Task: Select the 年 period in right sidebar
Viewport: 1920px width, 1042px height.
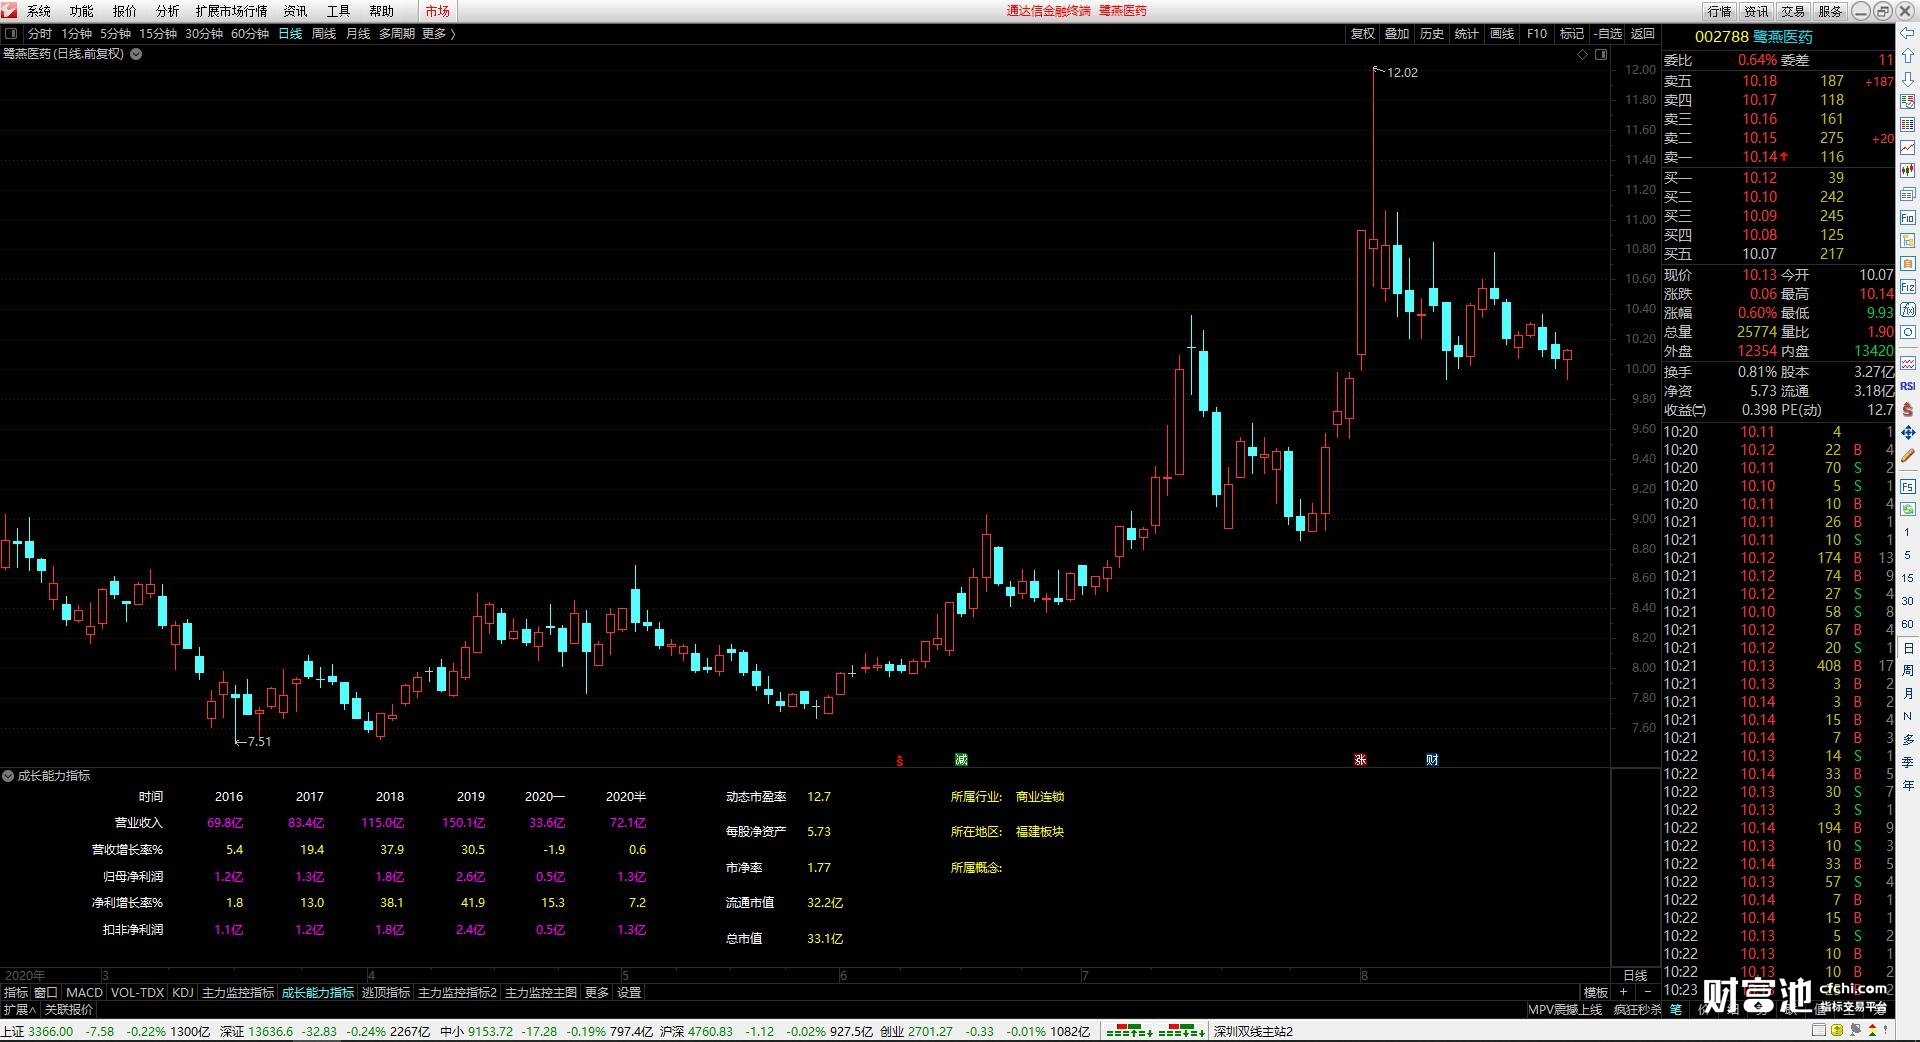Action: point(1907,785)
